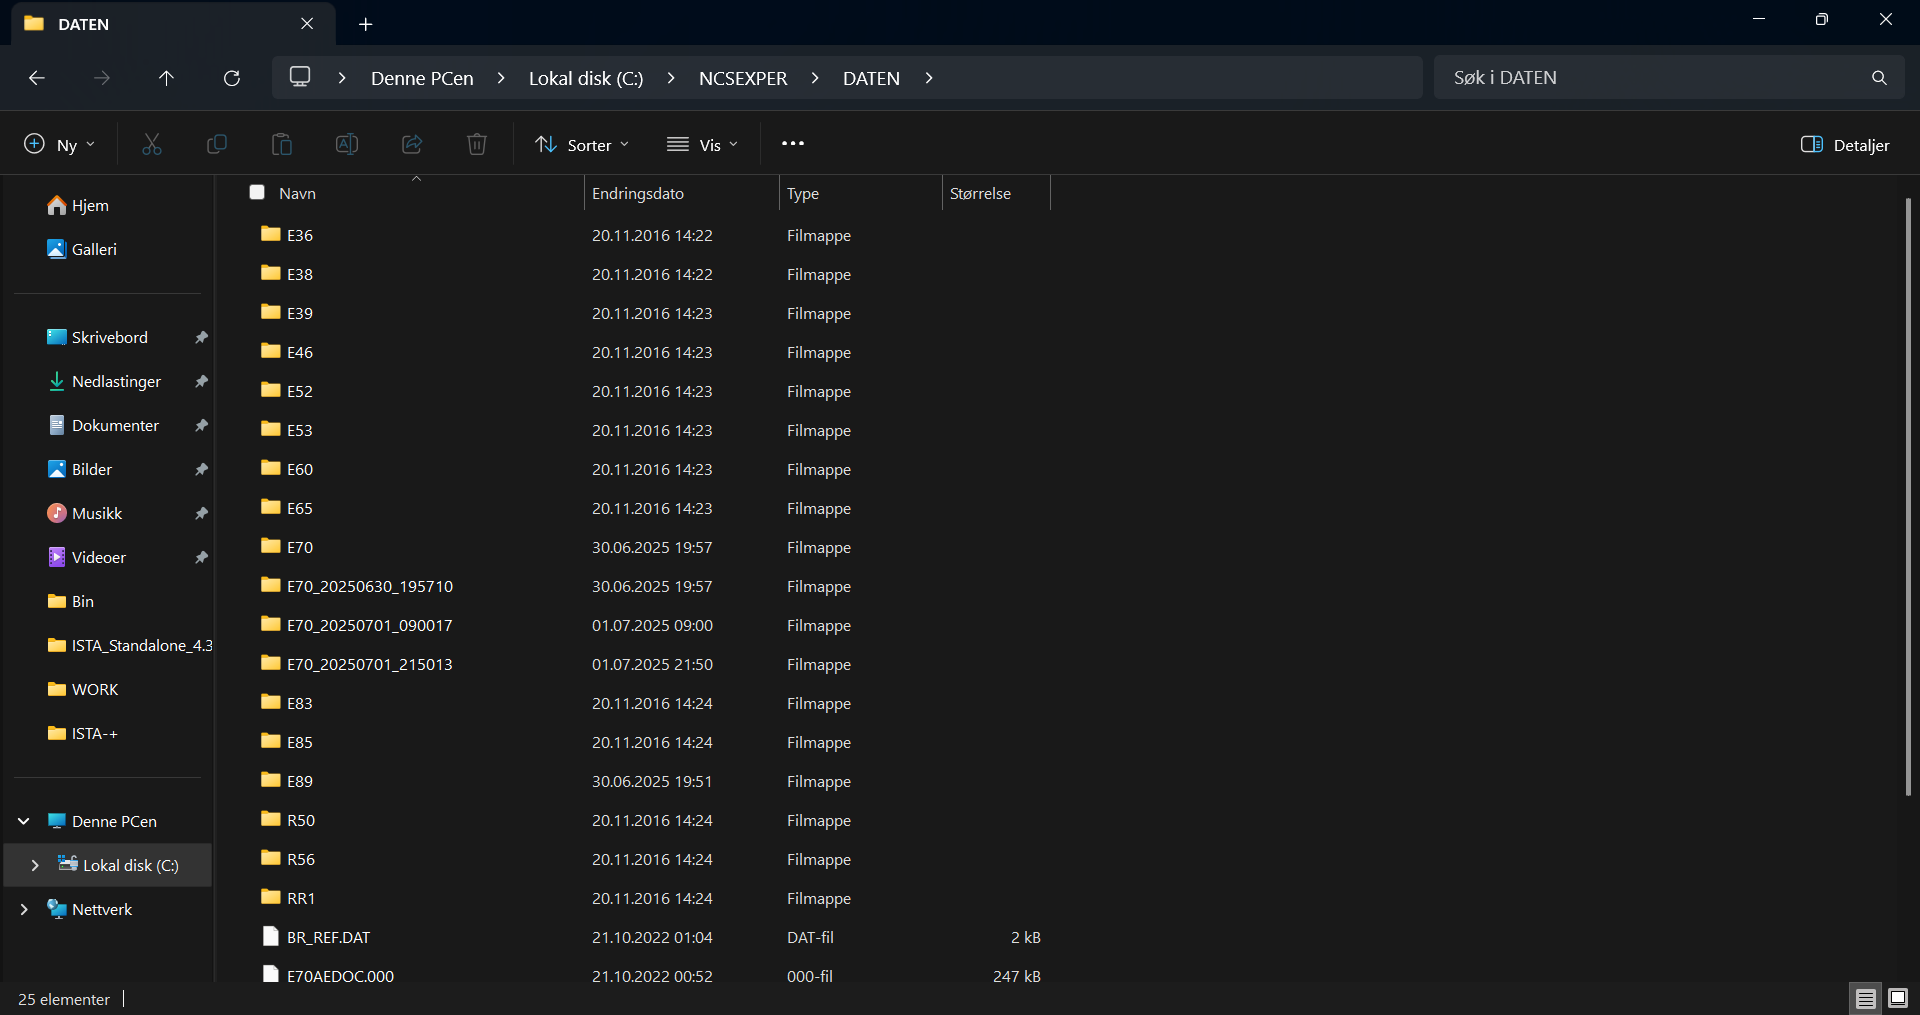Expand chevron after NCSEXPER breadcrumb
This screenshot has width=1920, height=1015.
pyautogui.click(x=815, y=78)
